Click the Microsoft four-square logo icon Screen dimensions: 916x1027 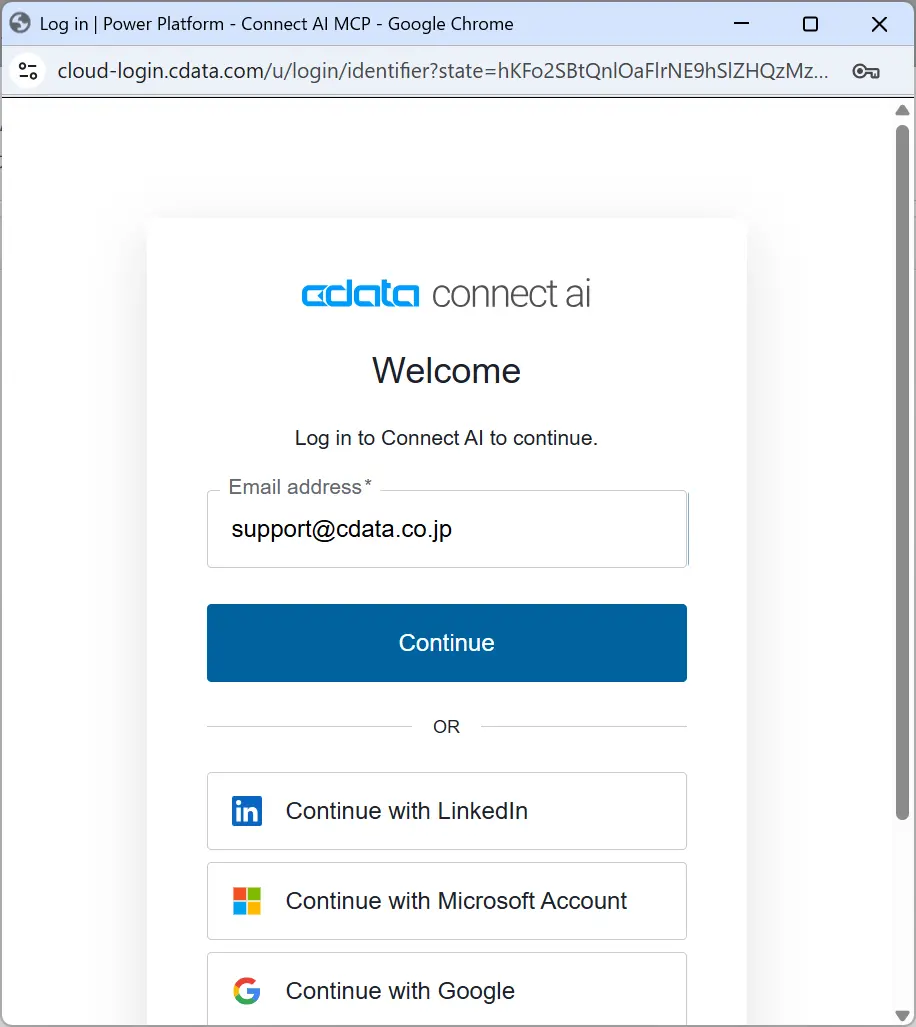click(x=247, y=901)
